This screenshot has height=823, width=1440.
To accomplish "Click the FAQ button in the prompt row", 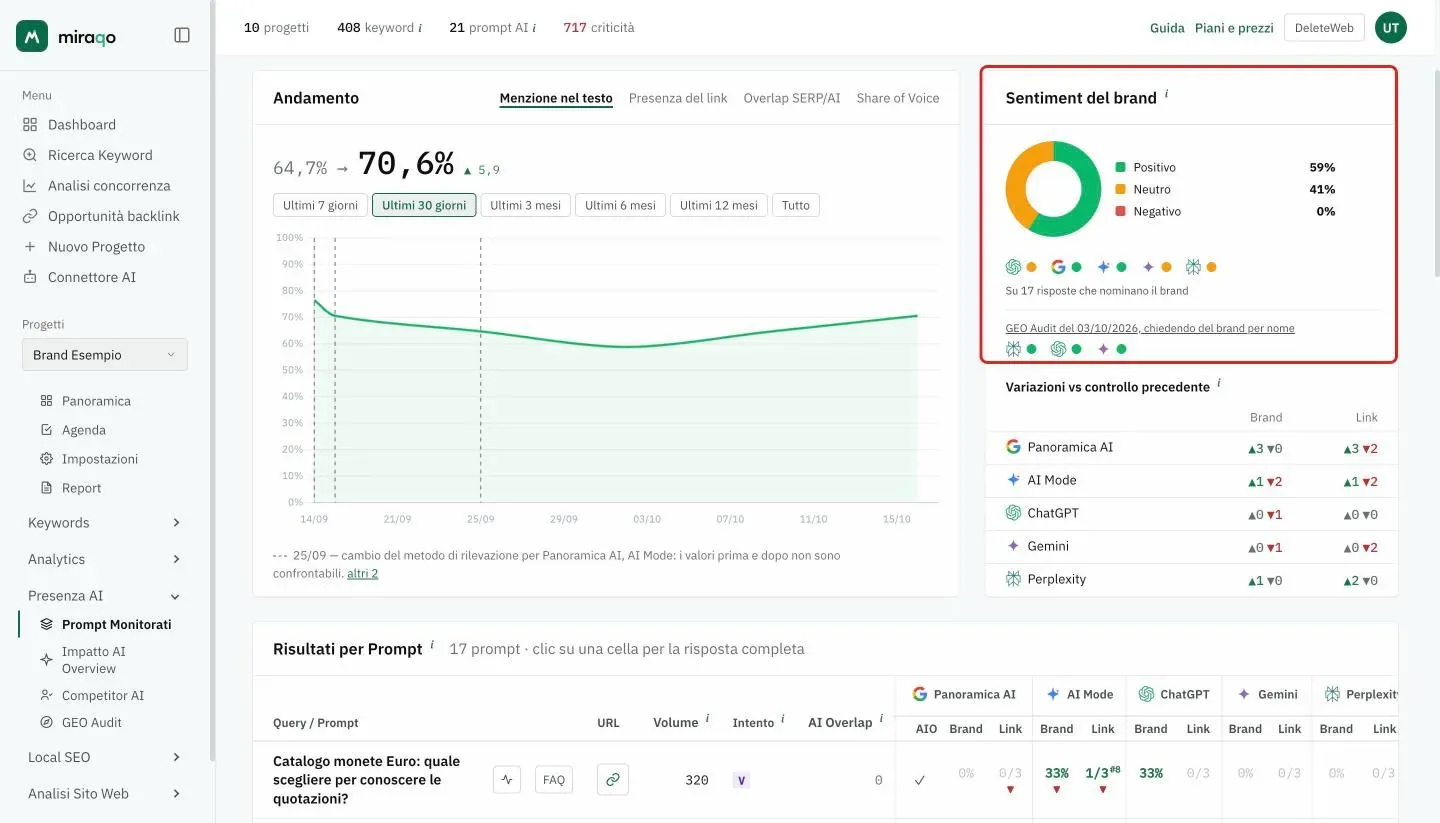I will 554,779.
